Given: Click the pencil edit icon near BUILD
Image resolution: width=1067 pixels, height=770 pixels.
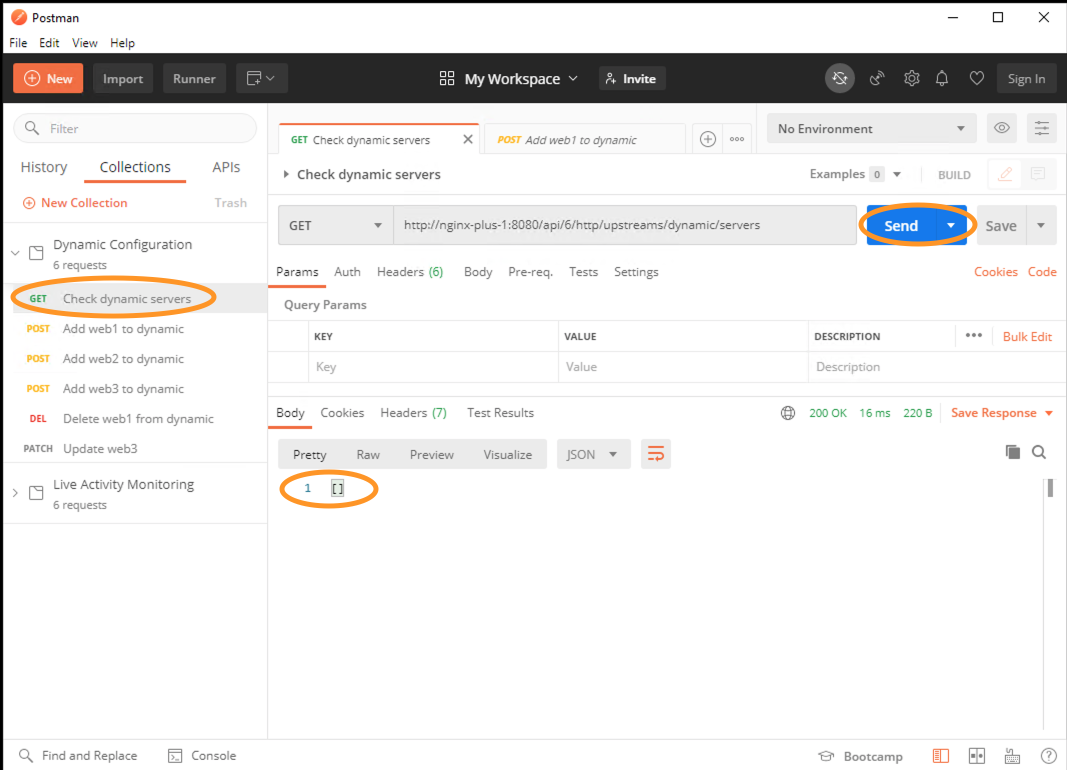Looking at the screenshot, I should (1005, 174).
